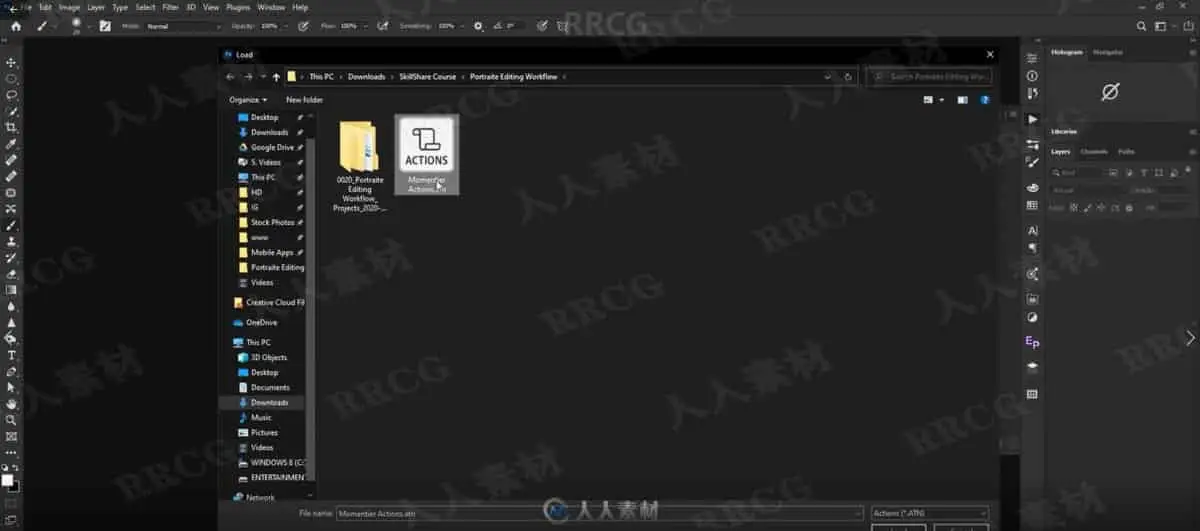Image resolution: width=1200 pixels, height=531 pixels.
Task: Select the Eraser tool
Action: pyautogui.click(x=11, y=273)
